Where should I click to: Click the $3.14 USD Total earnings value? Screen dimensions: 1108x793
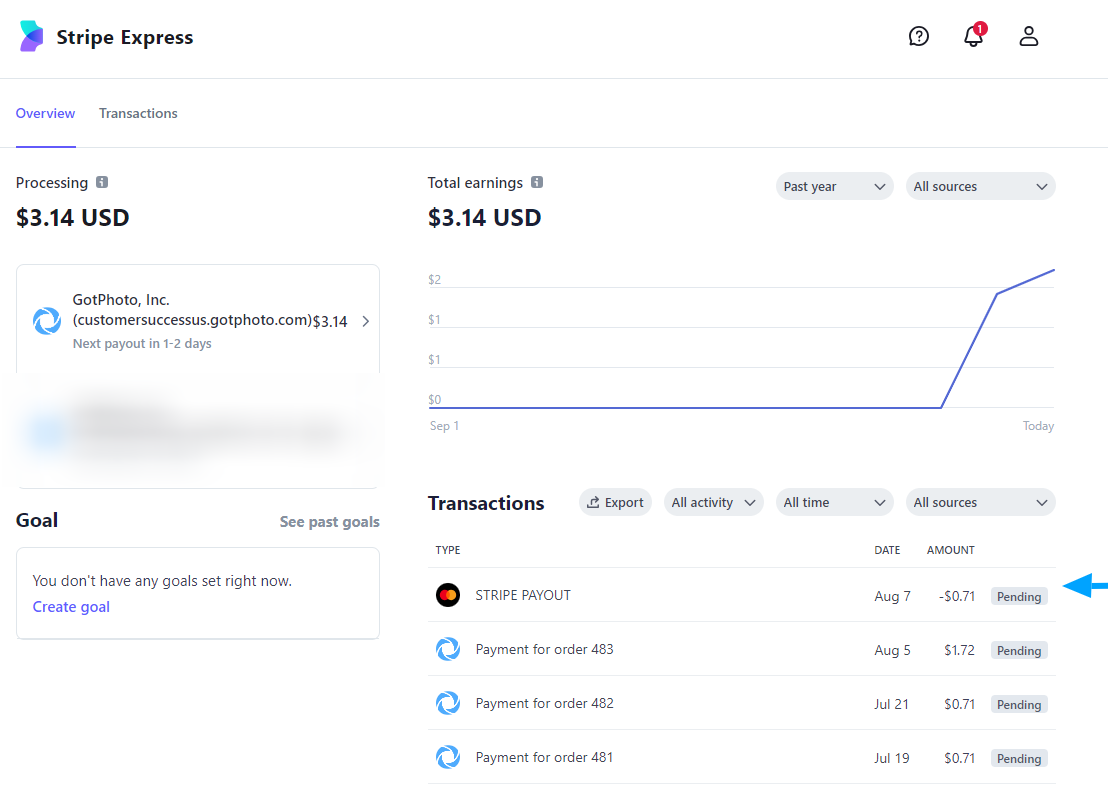coord(485,218)
